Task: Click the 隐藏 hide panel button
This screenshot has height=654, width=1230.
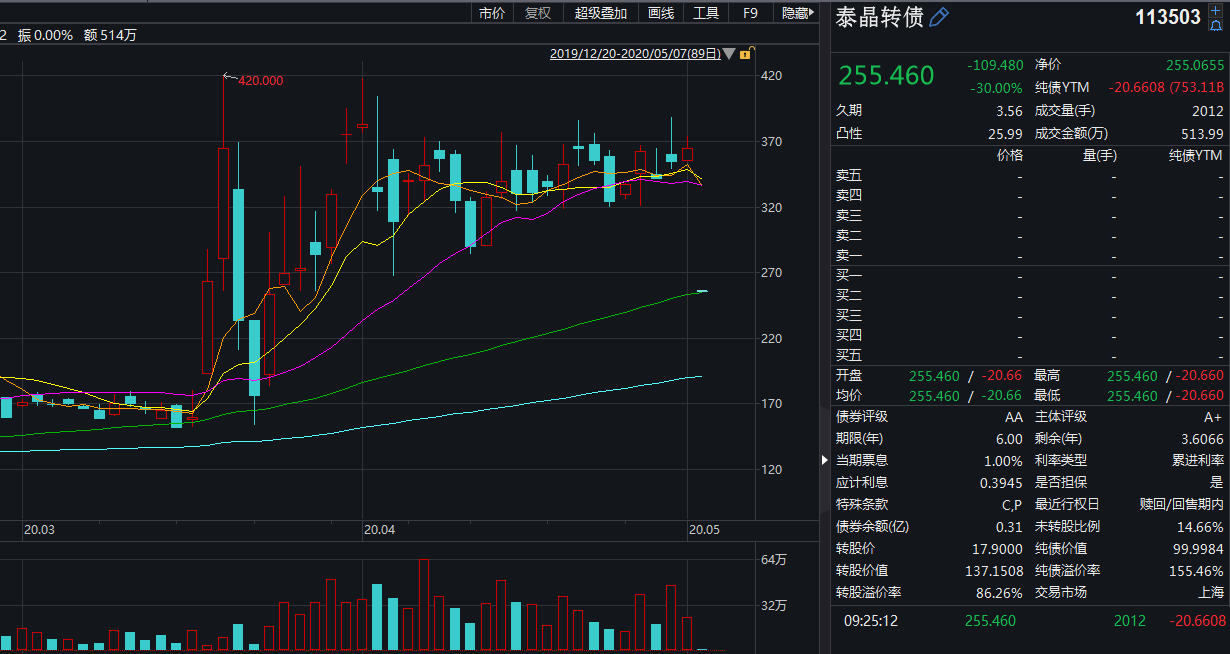Action: point(797,13)
